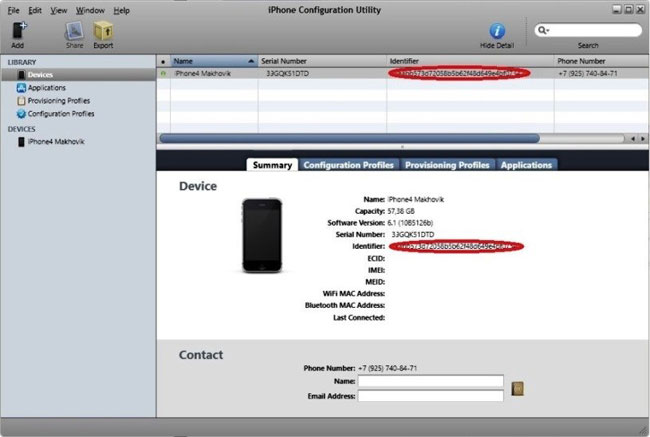The height and width of the screenshot is (437, 650).
Task: Click the Phone Number column header
Action: point(601,61)
